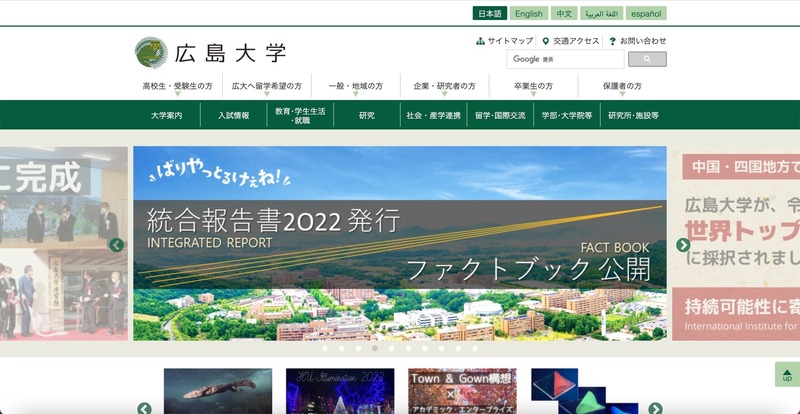This screenshot has height=414, width=800.
Task: Click the Hiroshima University phoenix logo
Action: click(152, 53)
